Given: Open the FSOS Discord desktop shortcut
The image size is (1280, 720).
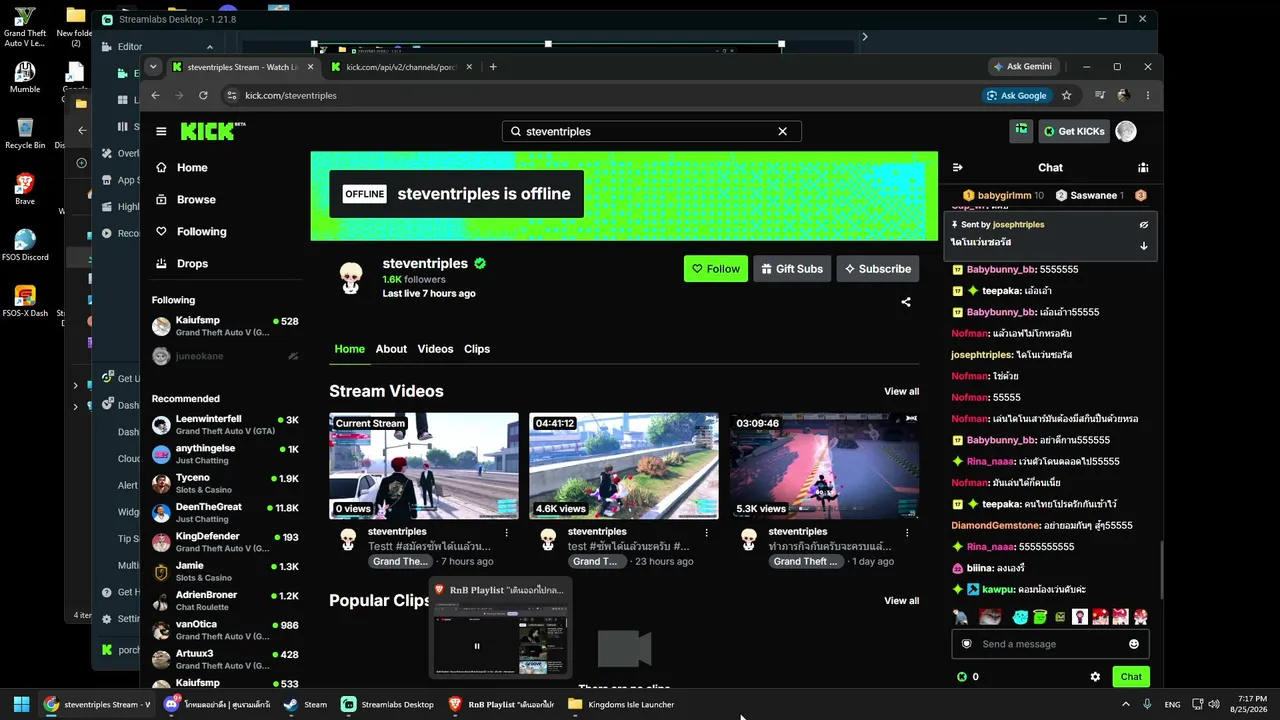Looking at the screenshot, I should 25,246.
